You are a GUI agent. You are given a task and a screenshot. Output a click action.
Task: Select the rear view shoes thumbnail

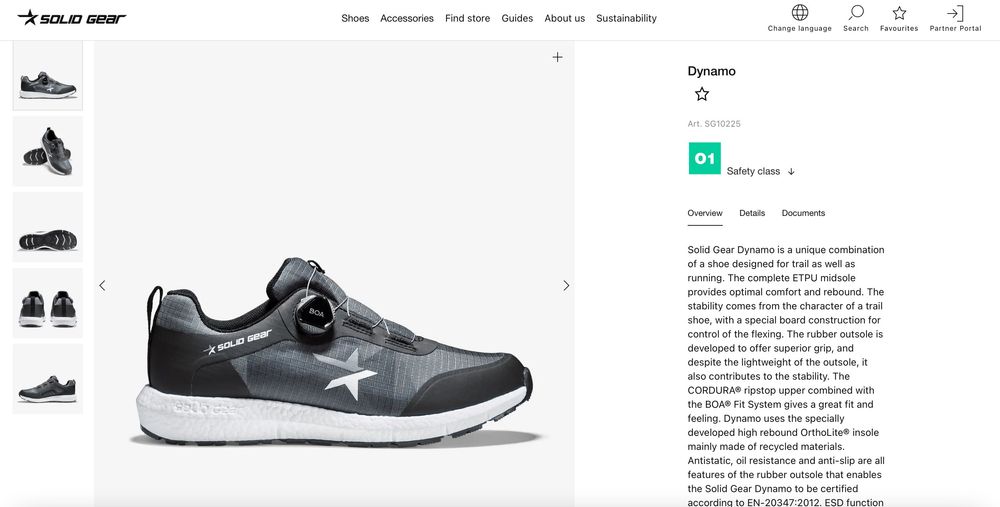(x=48, y=303)
